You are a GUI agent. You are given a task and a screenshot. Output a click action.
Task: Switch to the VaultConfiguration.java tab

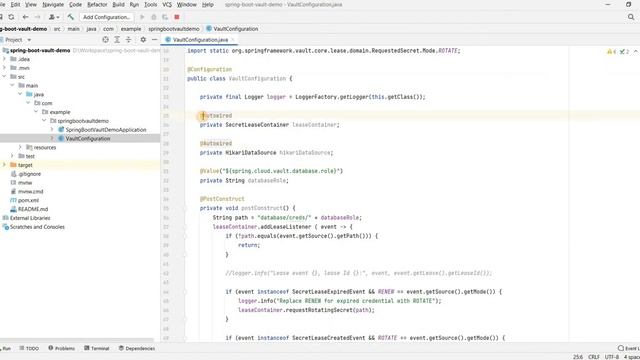tap(200, 40)
